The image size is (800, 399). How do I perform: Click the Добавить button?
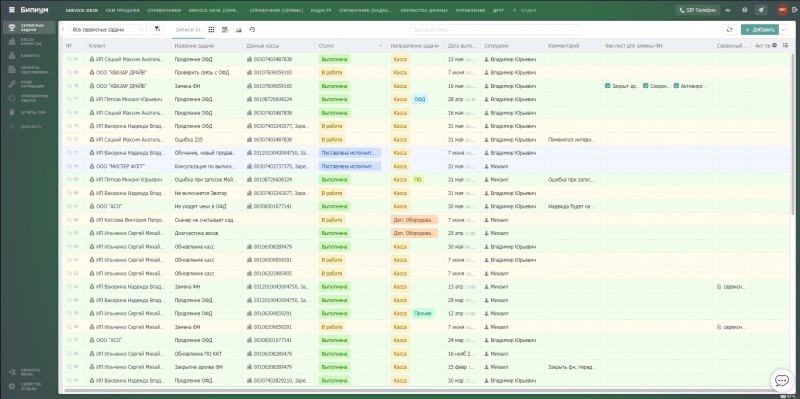point(760,30)
